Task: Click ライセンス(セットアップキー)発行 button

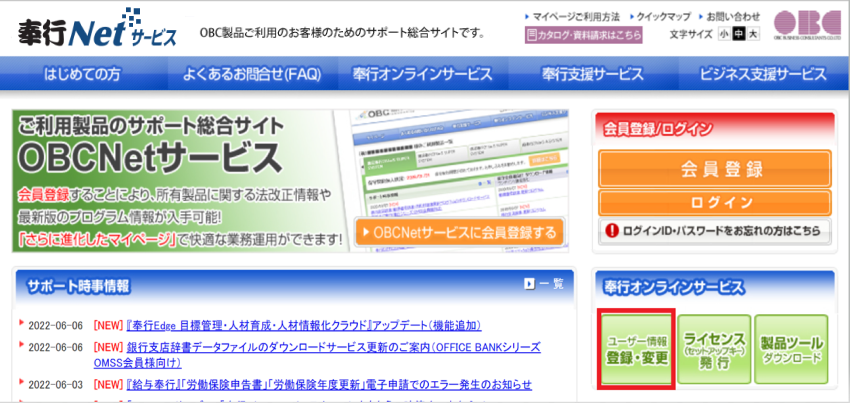Action: pos(714,349)
